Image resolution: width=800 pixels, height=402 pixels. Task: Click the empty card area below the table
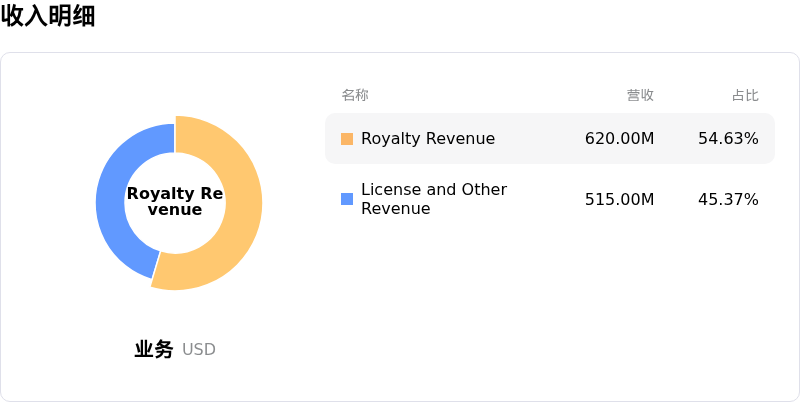point(550,310)
